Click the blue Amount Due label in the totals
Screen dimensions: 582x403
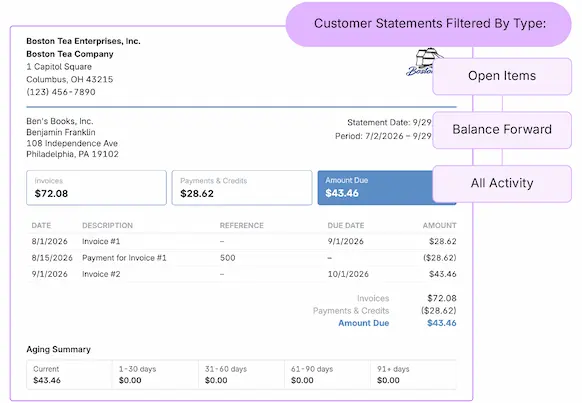pyautogui.click(x=363, y=323)
